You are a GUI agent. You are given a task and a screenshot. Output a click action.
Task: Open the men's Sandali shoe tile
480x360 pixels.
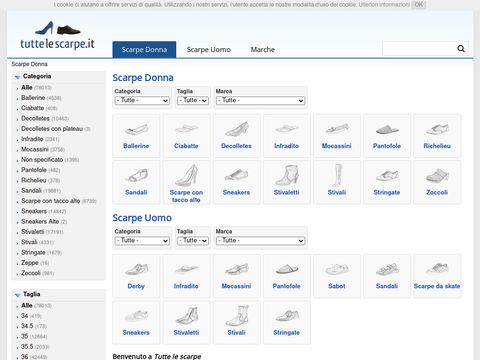point(387,276)
